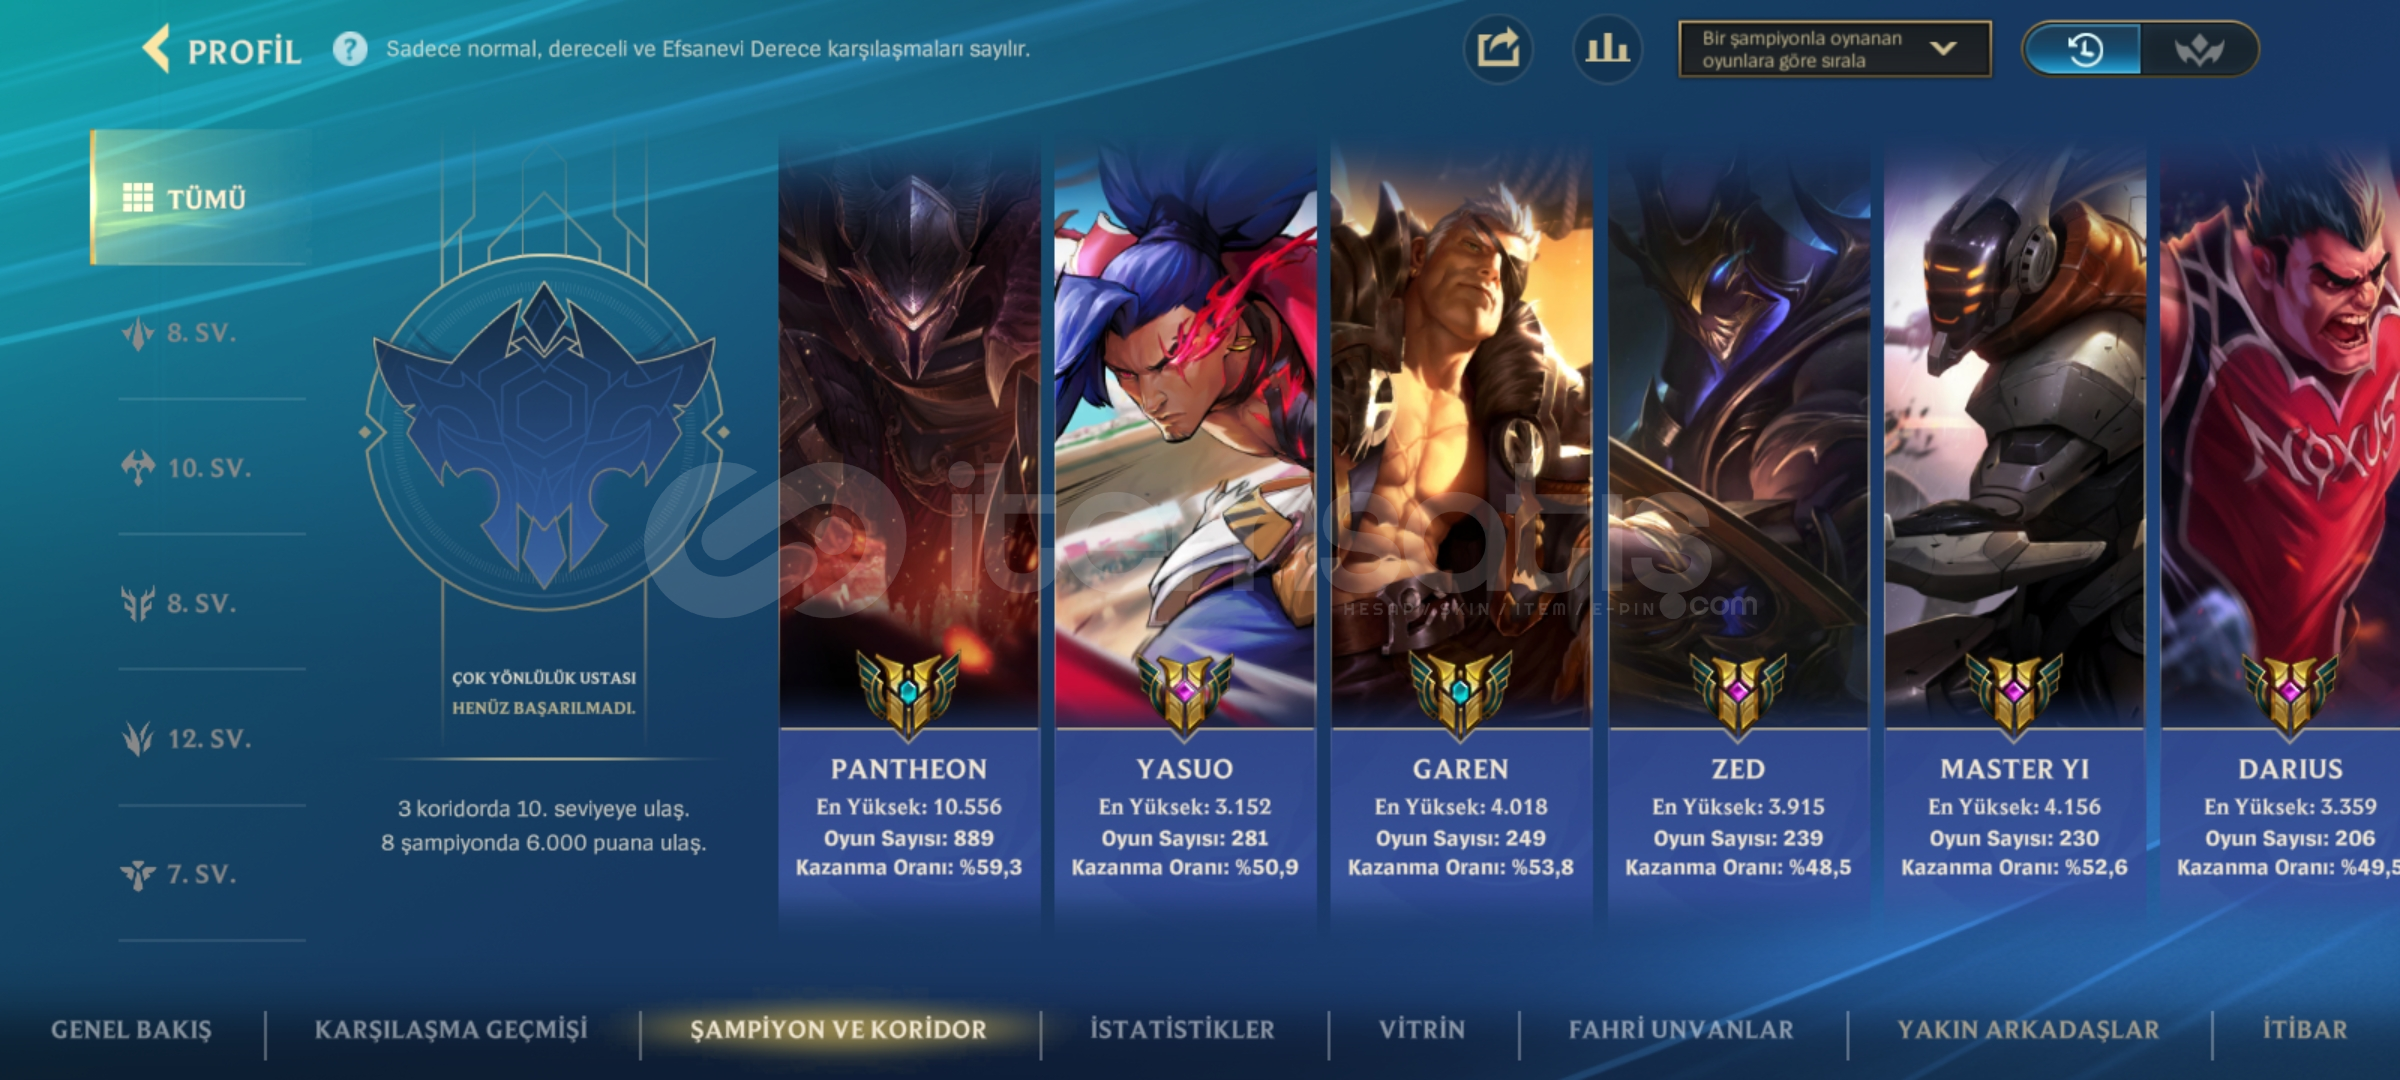Open the Yasuo champion card
The height and width of the screenshot is (1080, 2400).
[x=1185, y=530]
